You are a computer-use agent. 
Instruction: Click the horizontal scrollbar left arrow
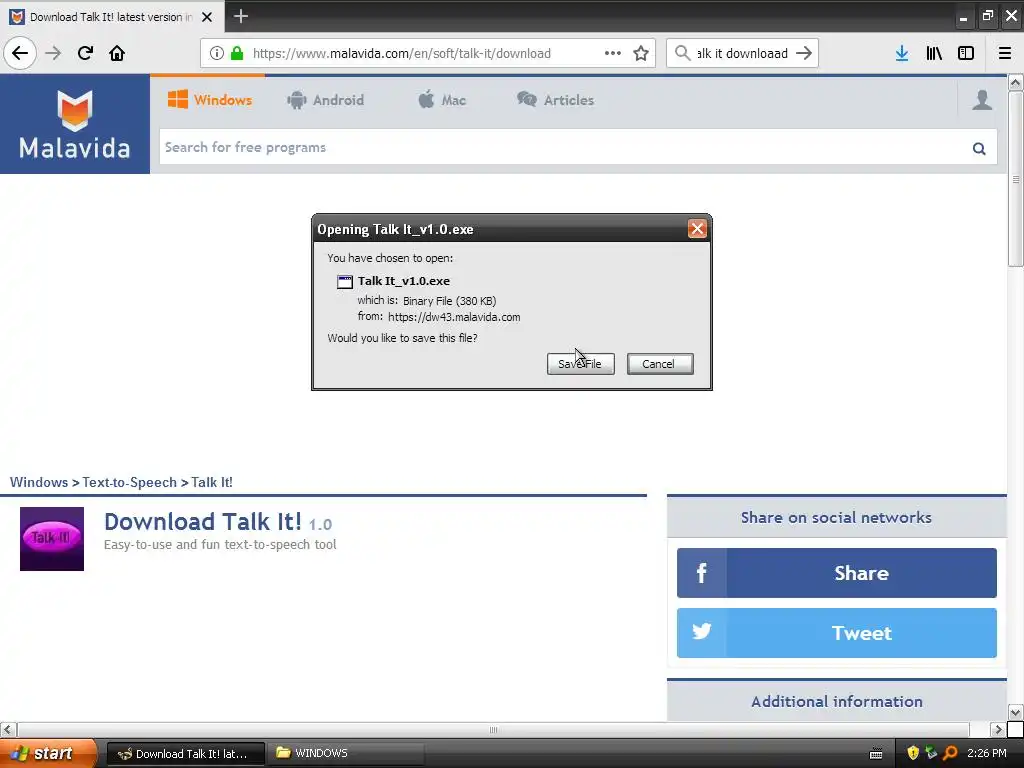coord(8,729)
